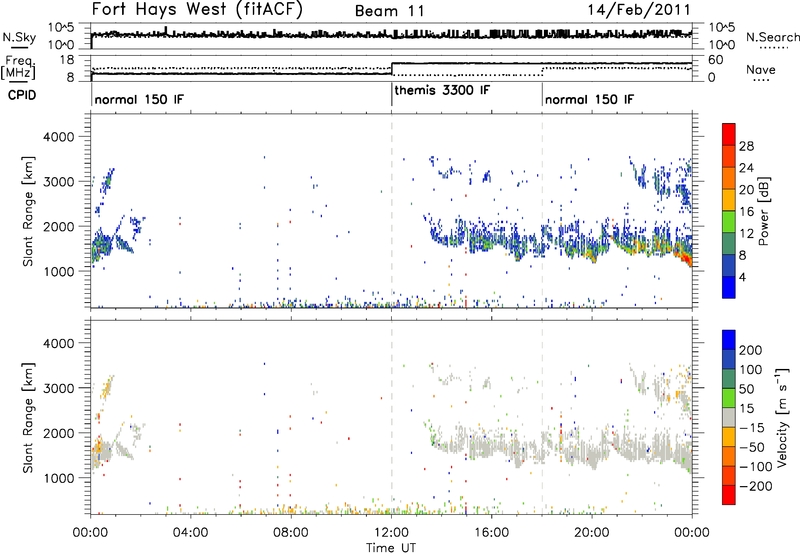Click the "CPID" row label
800x554 pixels.
tap(21, 95)
